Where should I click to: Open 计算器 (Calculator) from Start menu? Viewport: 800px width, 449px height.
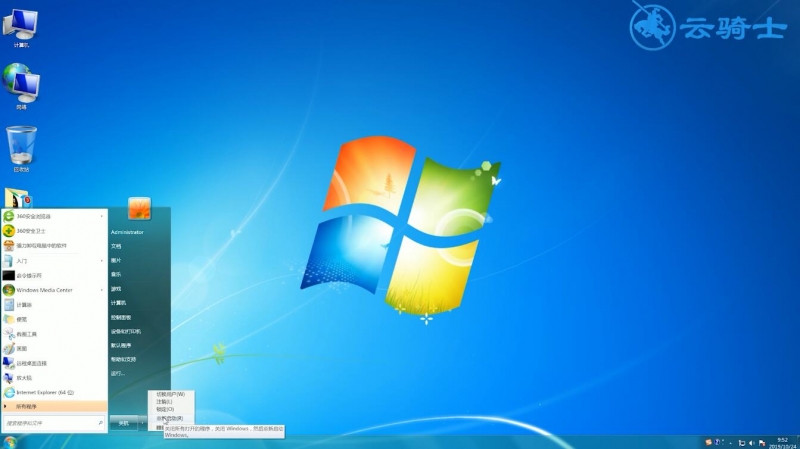[x=54, y=305]
